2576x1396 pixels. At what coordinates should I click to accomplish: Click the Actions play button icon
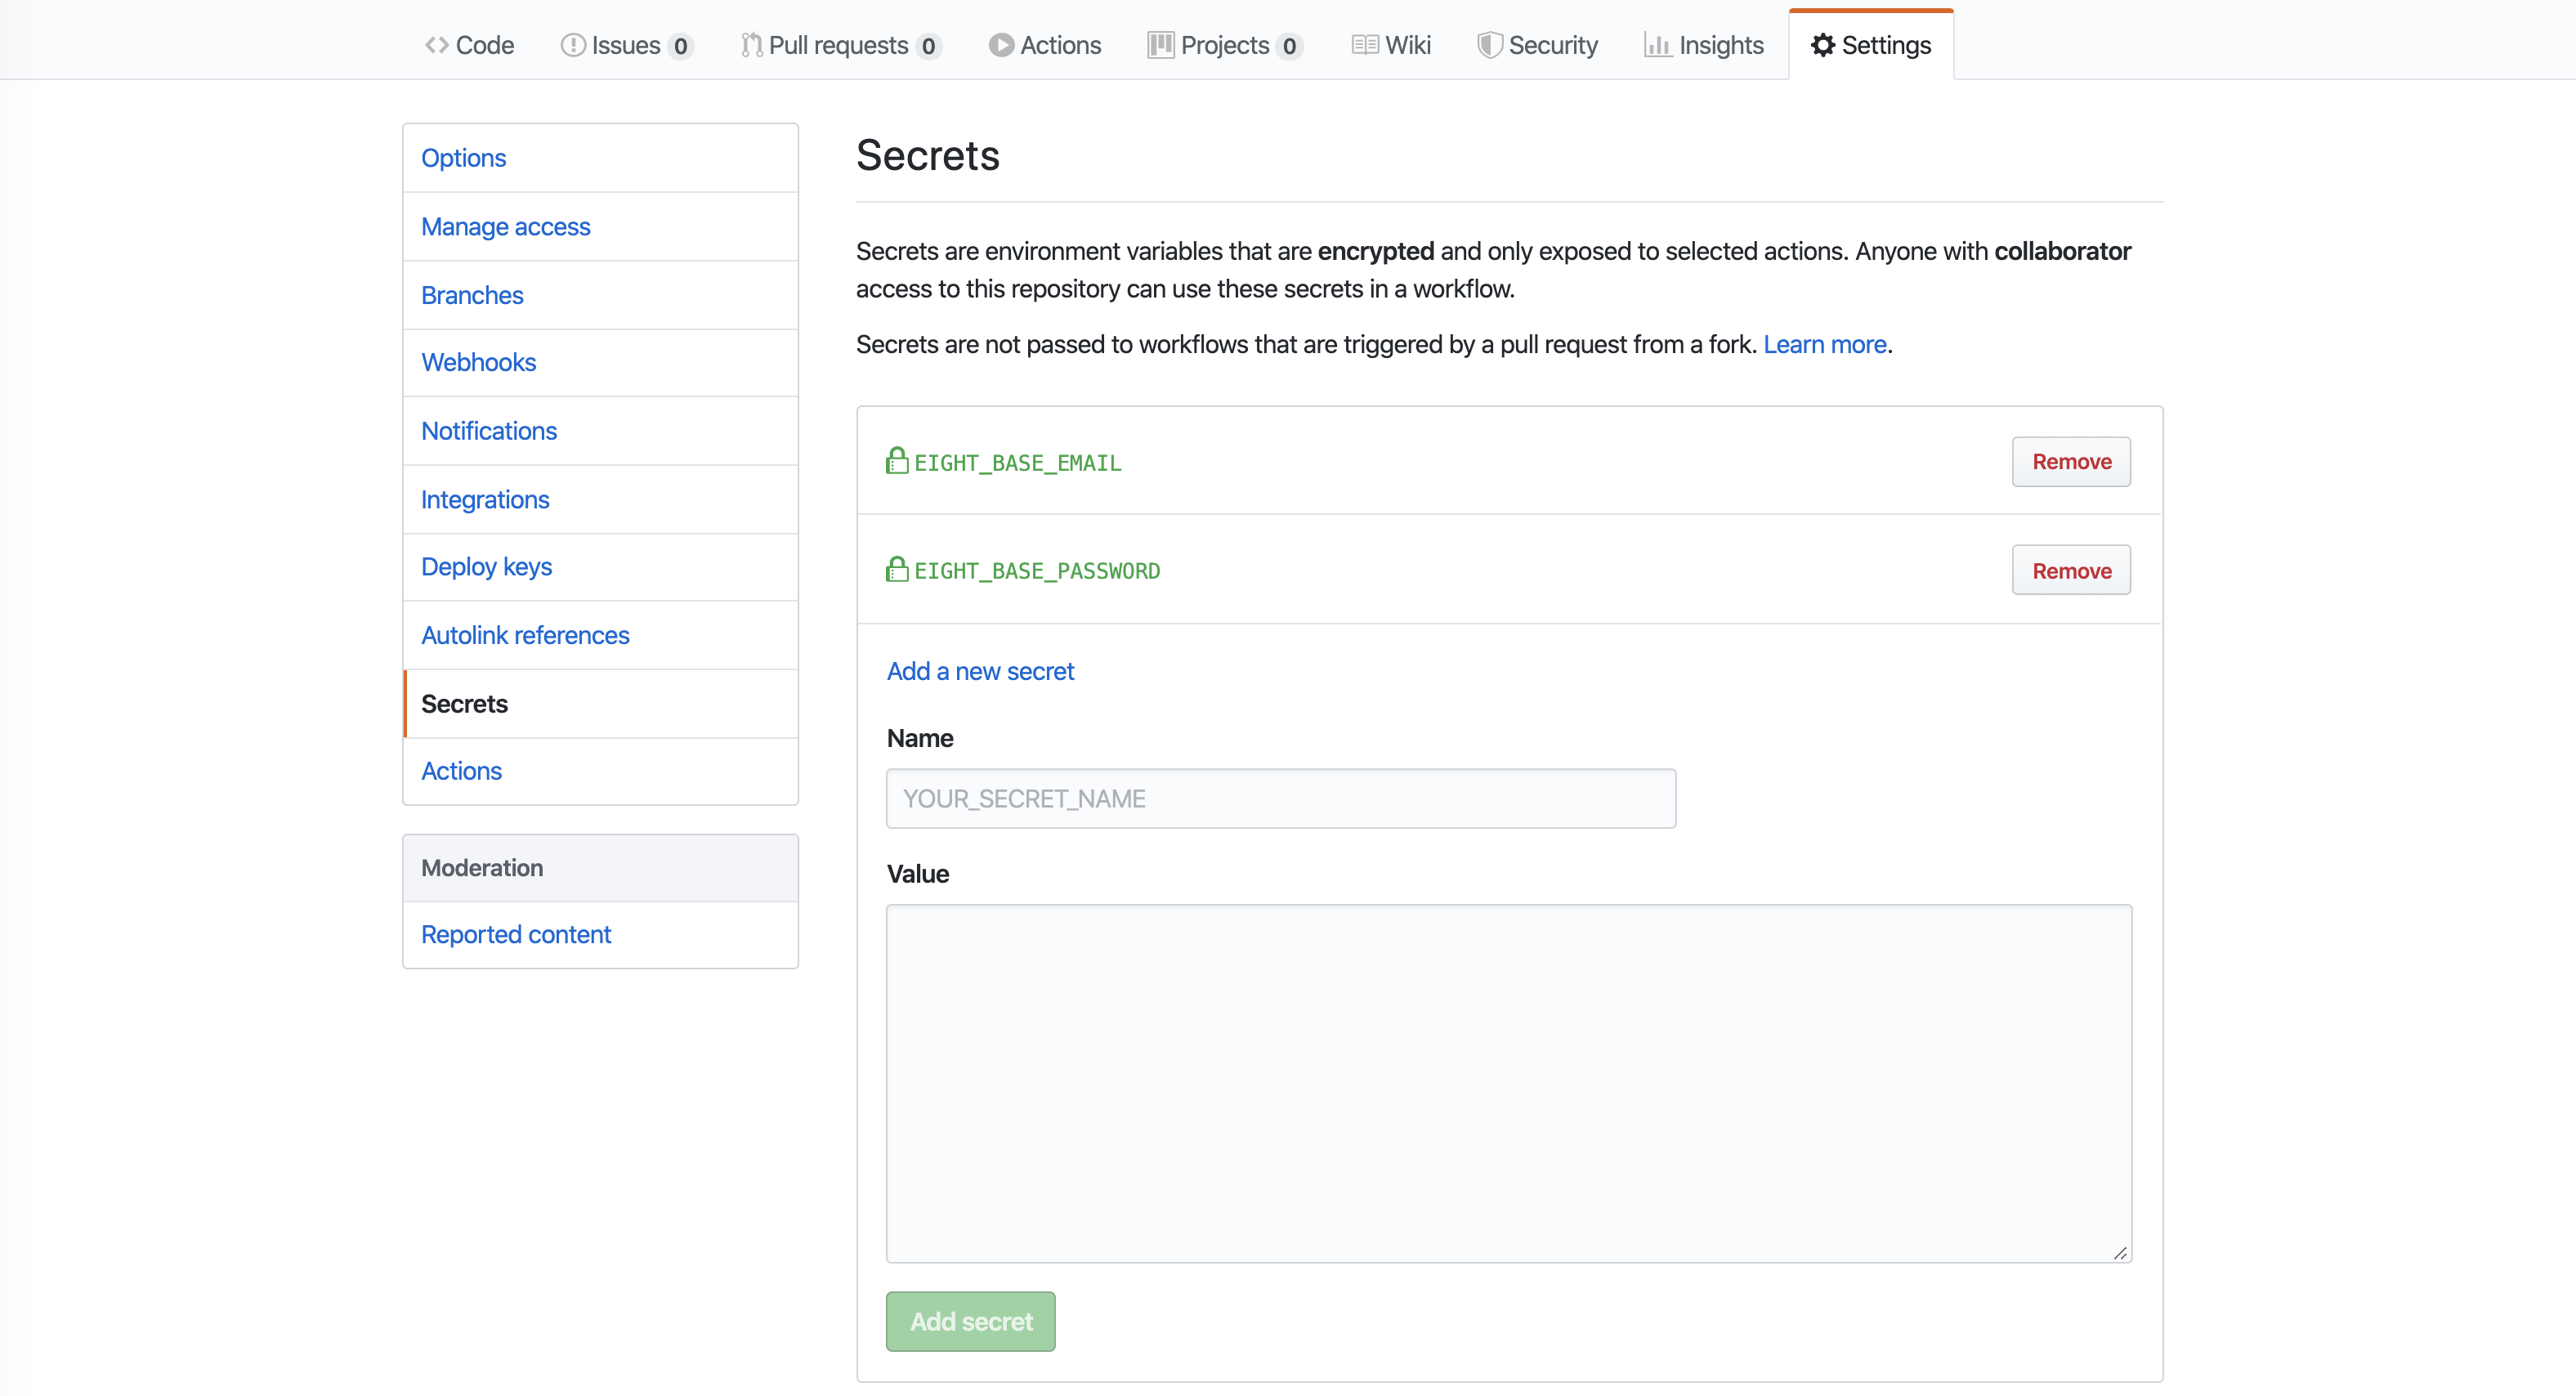coord(1001,45)
